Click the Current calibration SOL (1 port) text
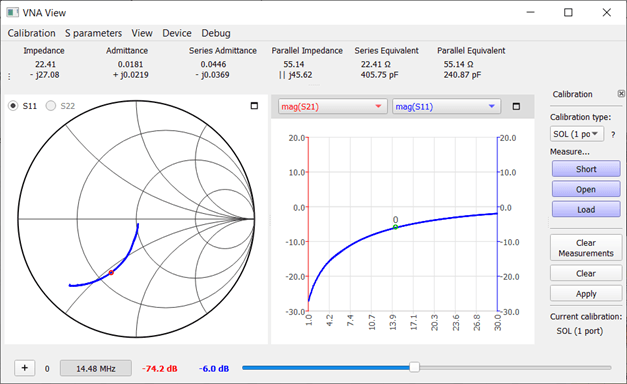The width and height of the screenshot is (627, 384). coord(580,331)
